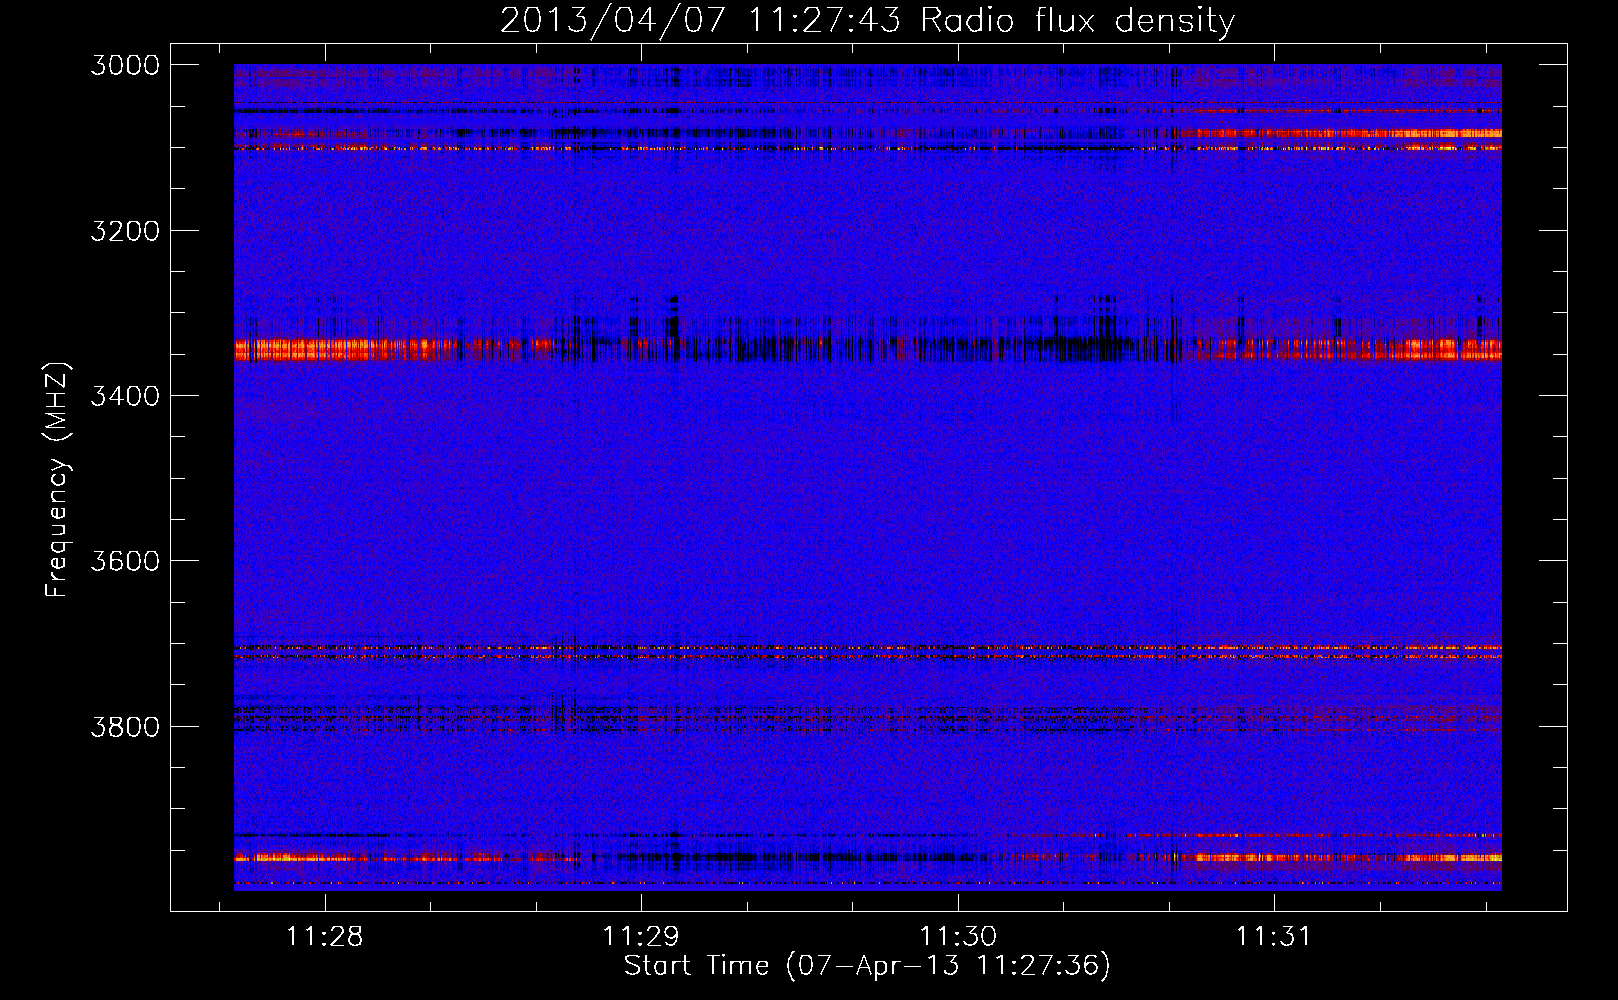Click the 'Start Time (07-Apr-13 11:27:36)' axis title

867,966
